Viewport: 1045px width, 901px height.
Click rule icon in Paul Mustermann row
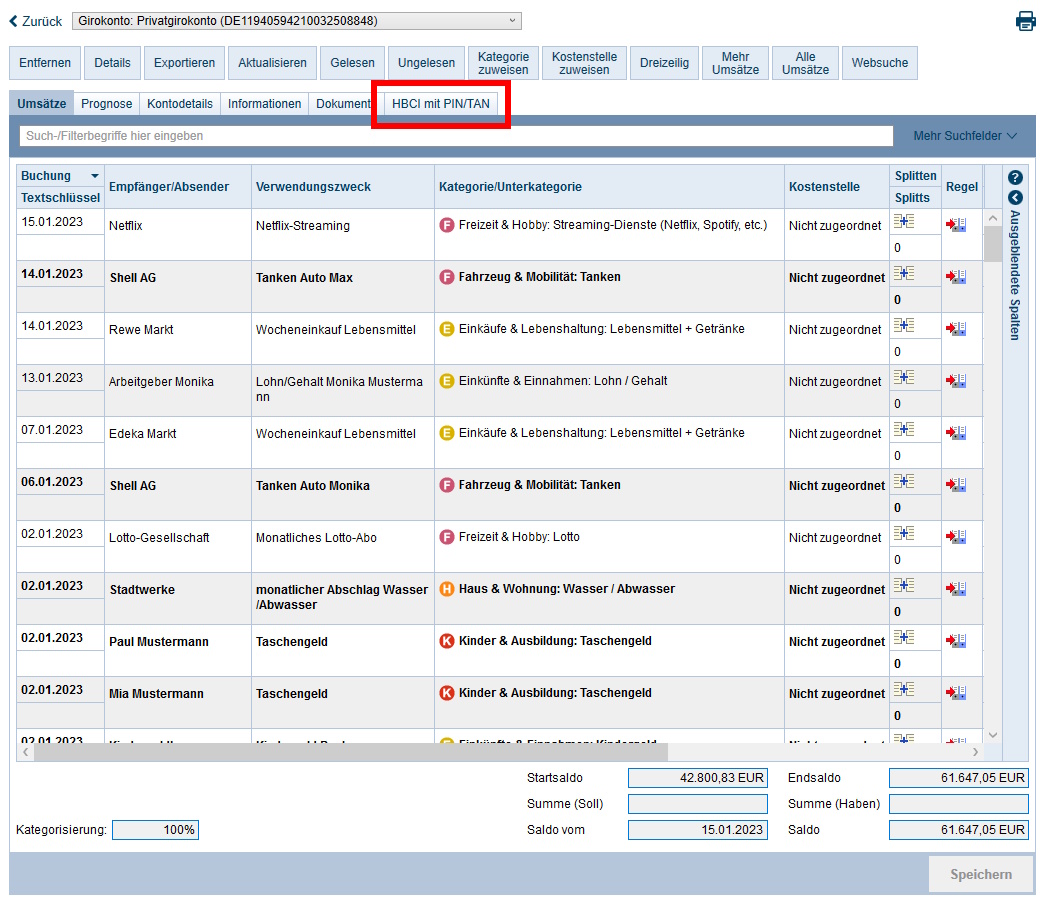point(956,640)
